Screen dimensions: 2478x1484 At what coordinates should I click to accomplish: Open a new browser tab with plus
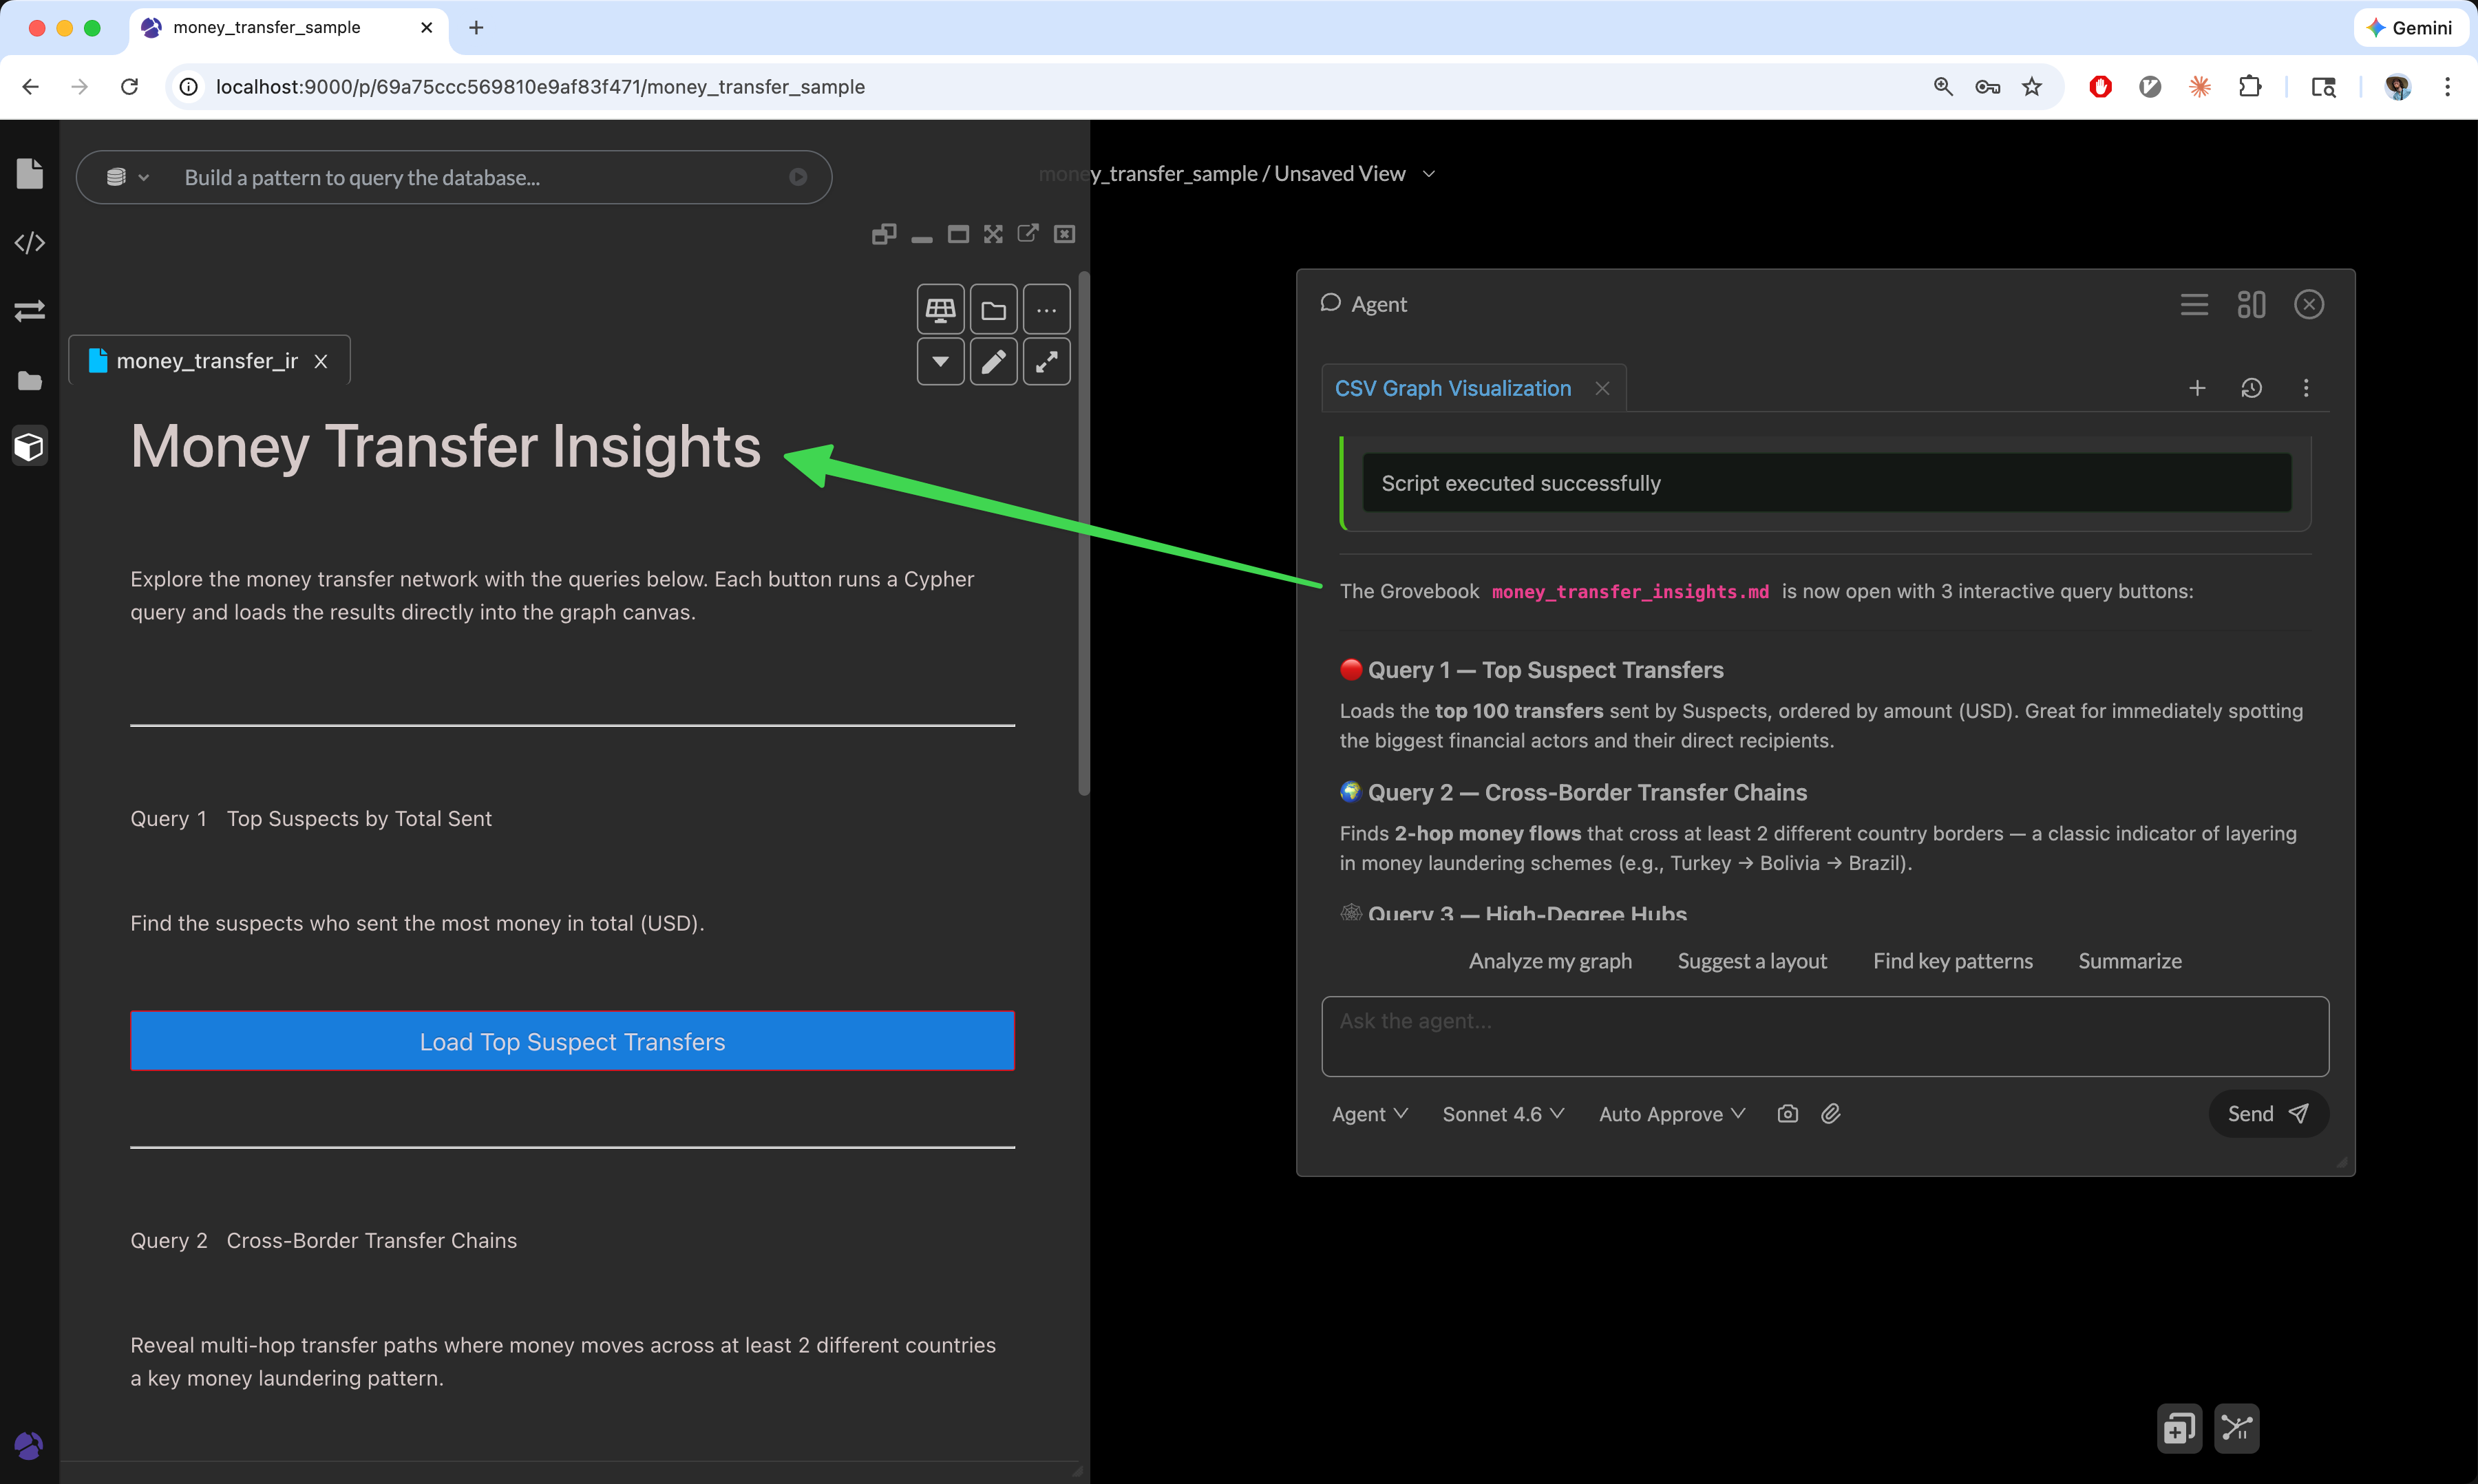pos(476,27)
